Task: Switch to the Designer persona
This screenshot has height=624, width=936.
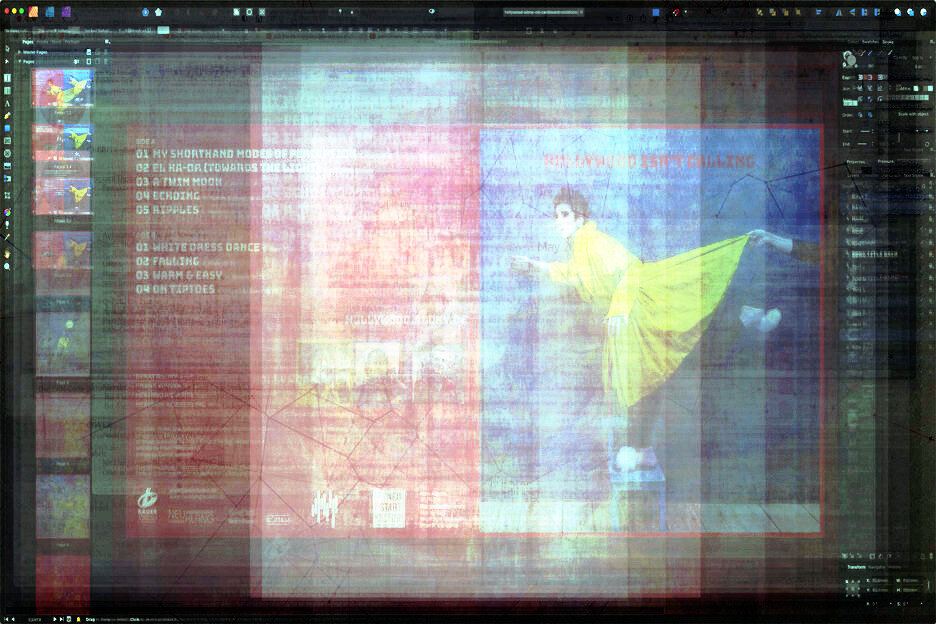Action: coord(50,11)
